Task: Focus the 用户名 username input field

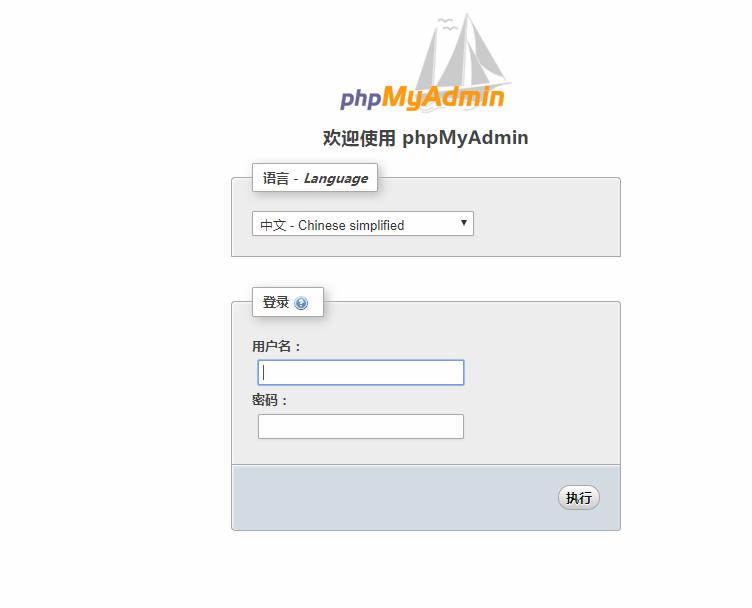Action: tap(361, 373)
